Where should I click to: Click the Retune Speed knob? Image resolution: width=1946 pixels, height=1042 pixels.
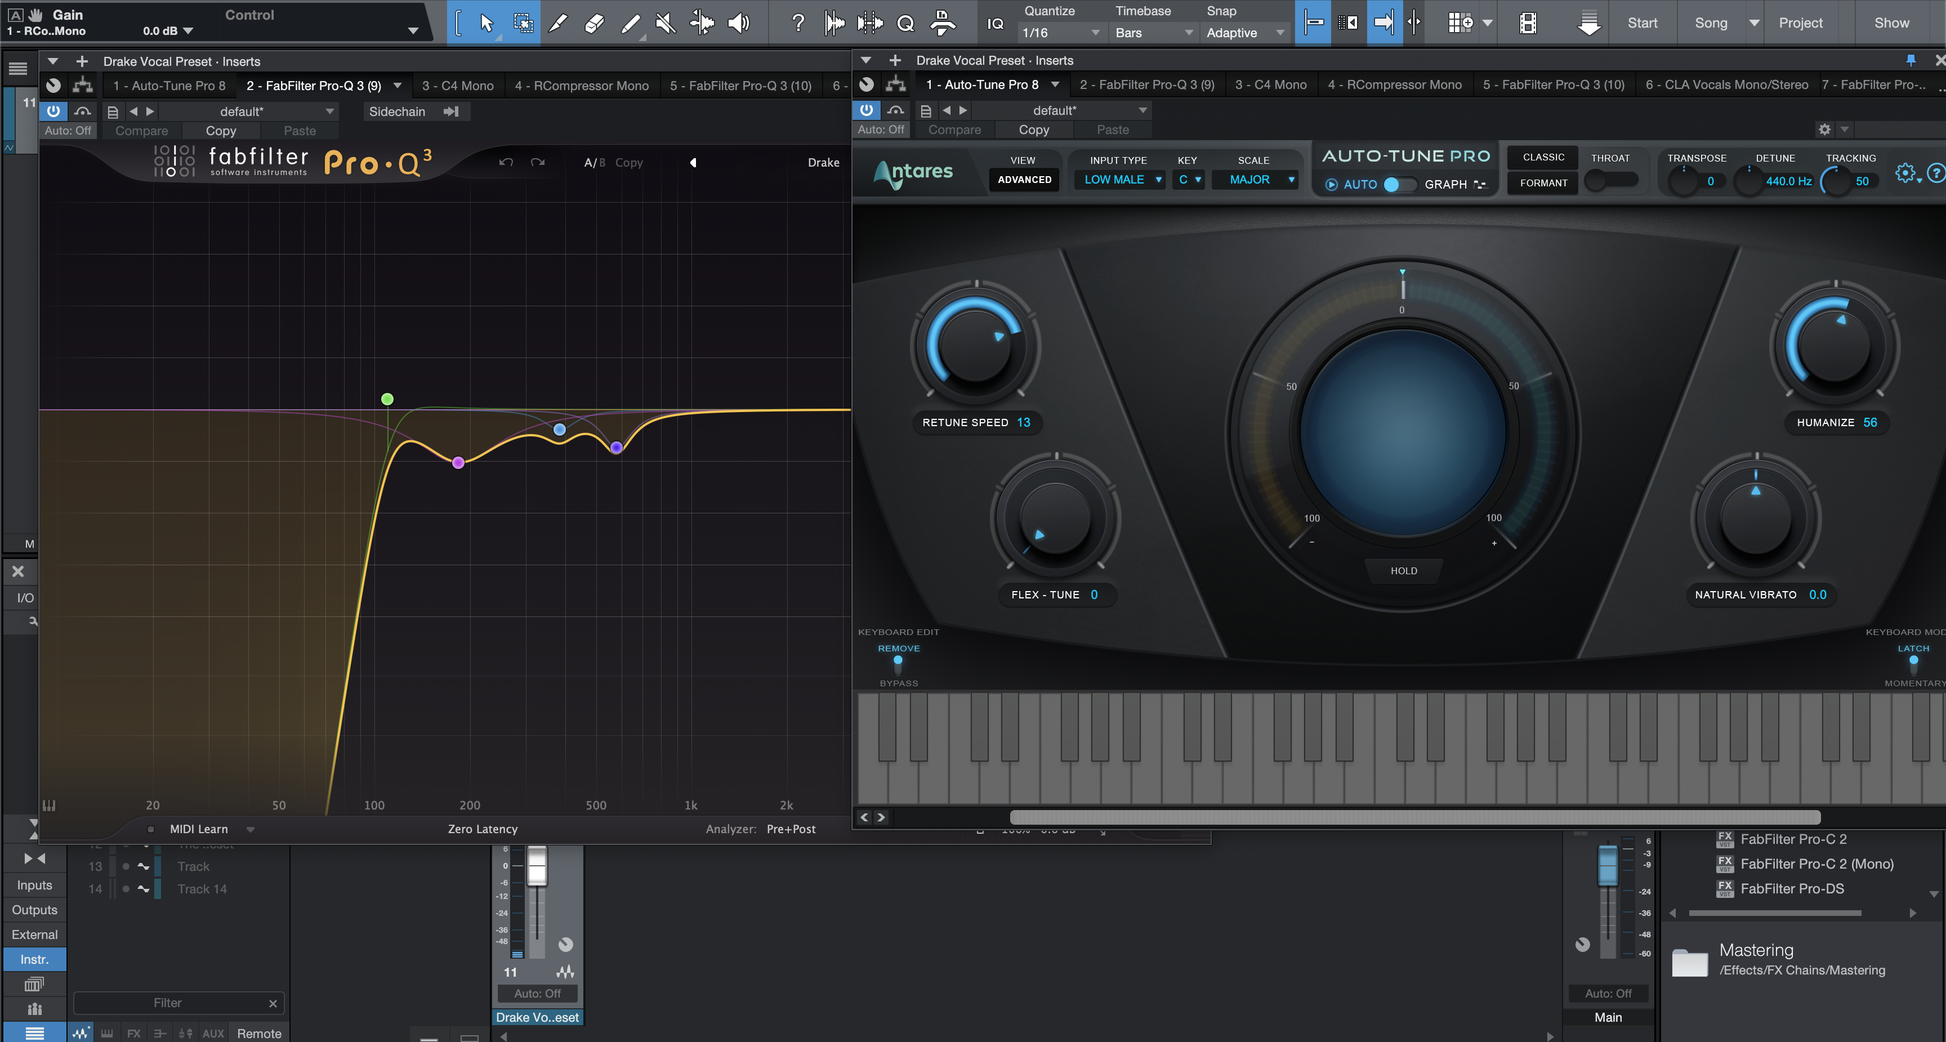(975, 347)
